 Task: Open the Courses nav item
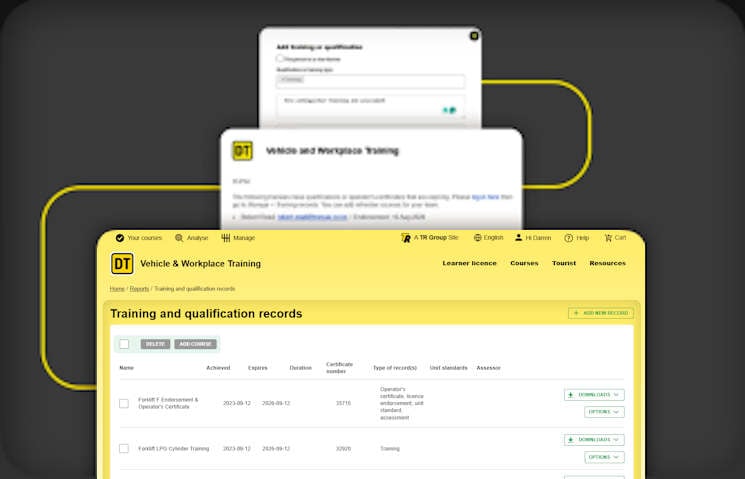point(524,263)
